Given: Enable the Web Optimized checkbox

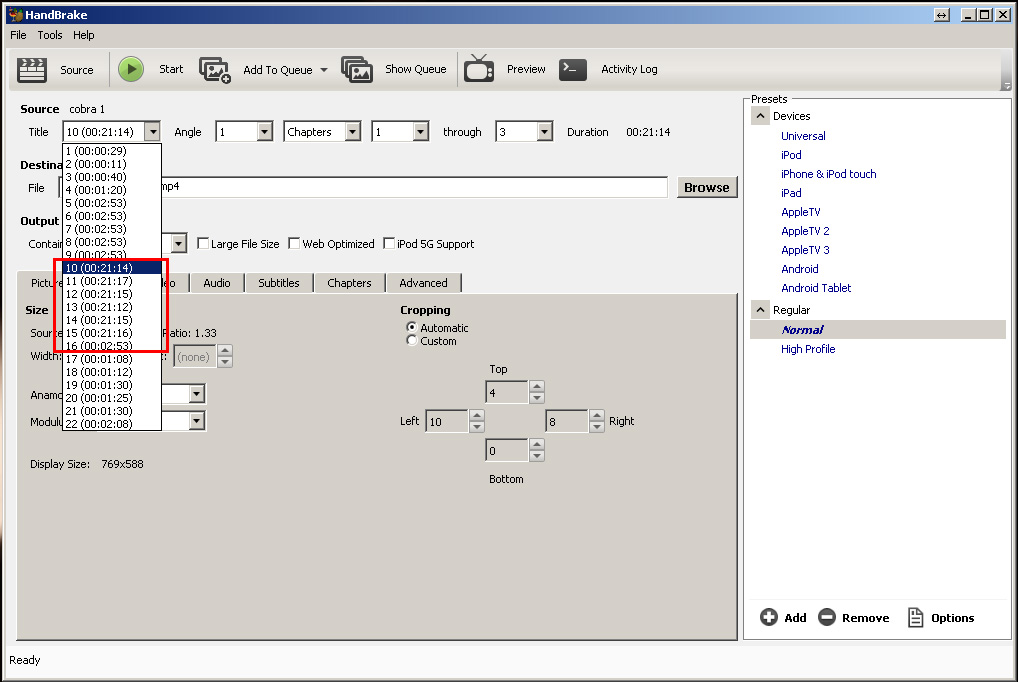Looking at the screenshot, I should click(294, 244).
